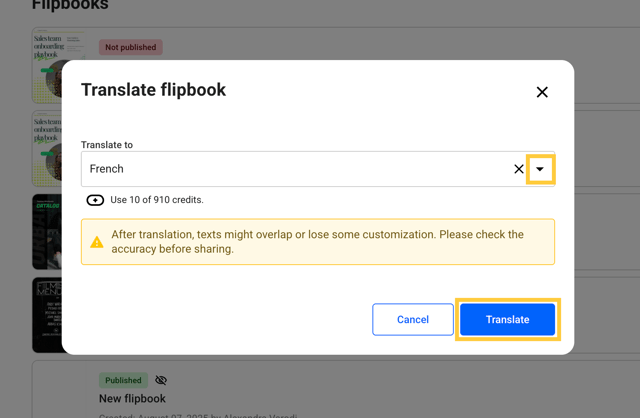This screenshot has height=418, width=640.
Task: Click the blue Translate button
Action: (x=507, y=319)
